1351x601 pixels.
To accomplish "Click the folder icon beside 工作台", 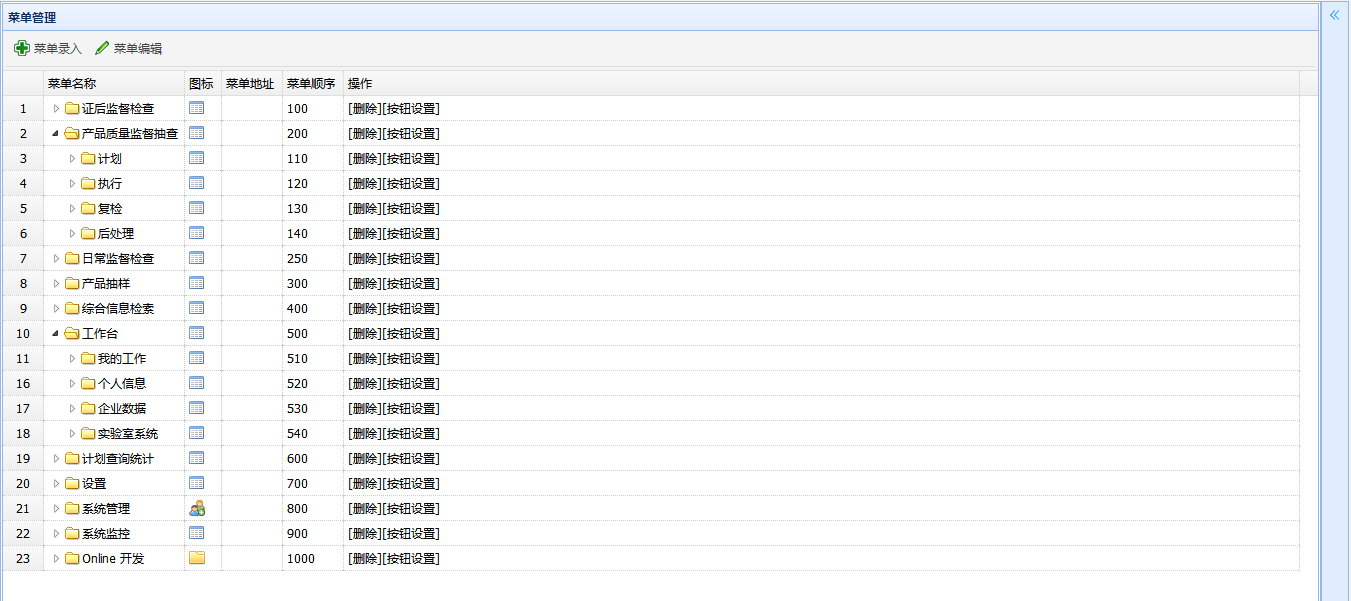I will point(72,333).
